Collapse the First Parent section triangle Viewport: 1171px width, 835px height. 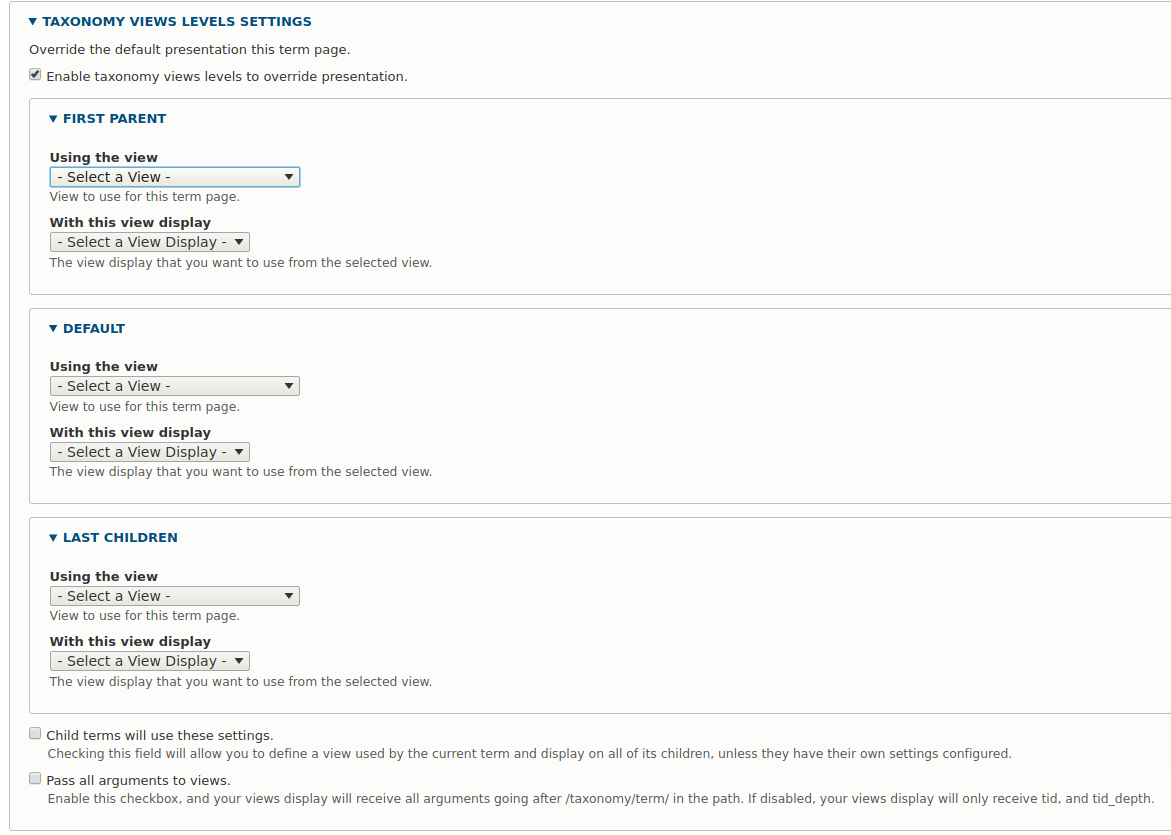click(53, 118)
